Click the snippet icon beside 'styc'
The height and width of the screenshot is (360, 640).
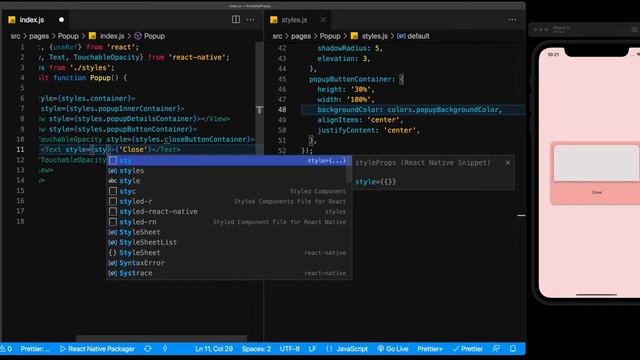pyautogui.click(x=113, y=191)
